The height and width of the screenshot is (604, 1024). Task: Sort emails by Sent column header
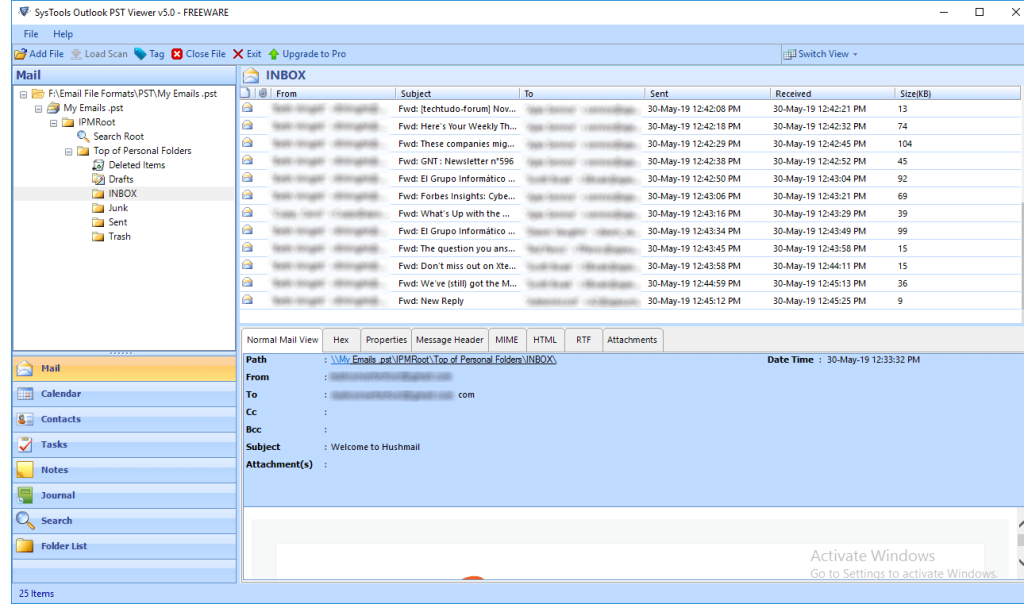click(x=707, y=94)
